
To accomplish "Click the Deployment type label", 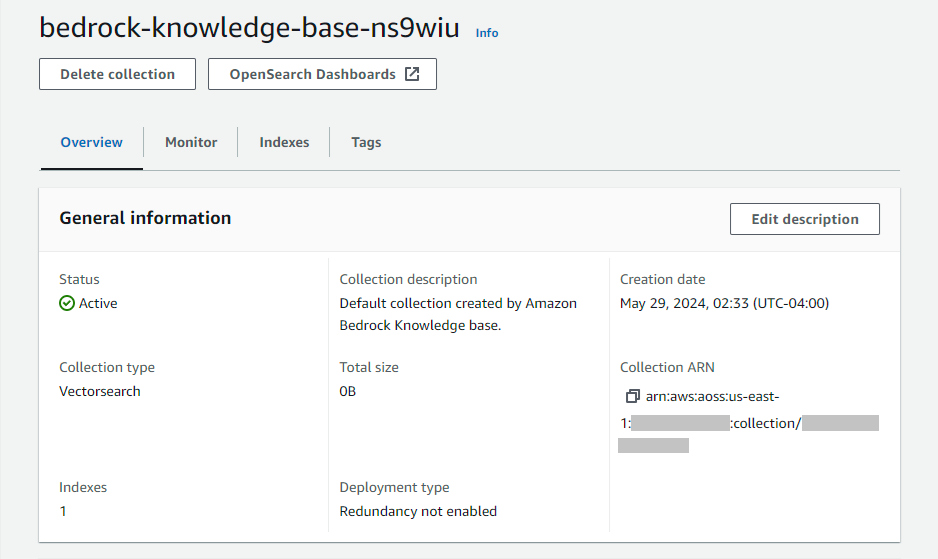I will 394,488.
